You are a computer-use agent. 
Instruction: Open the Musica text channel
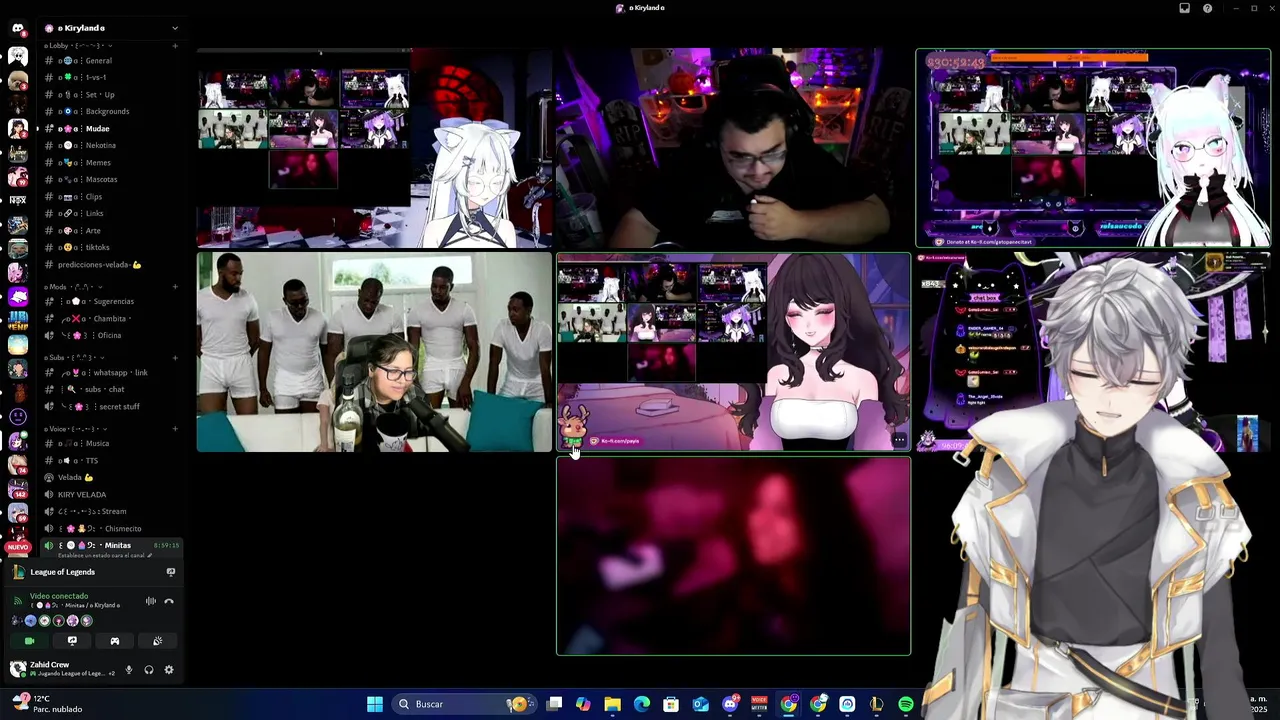[x=110, y=444]
